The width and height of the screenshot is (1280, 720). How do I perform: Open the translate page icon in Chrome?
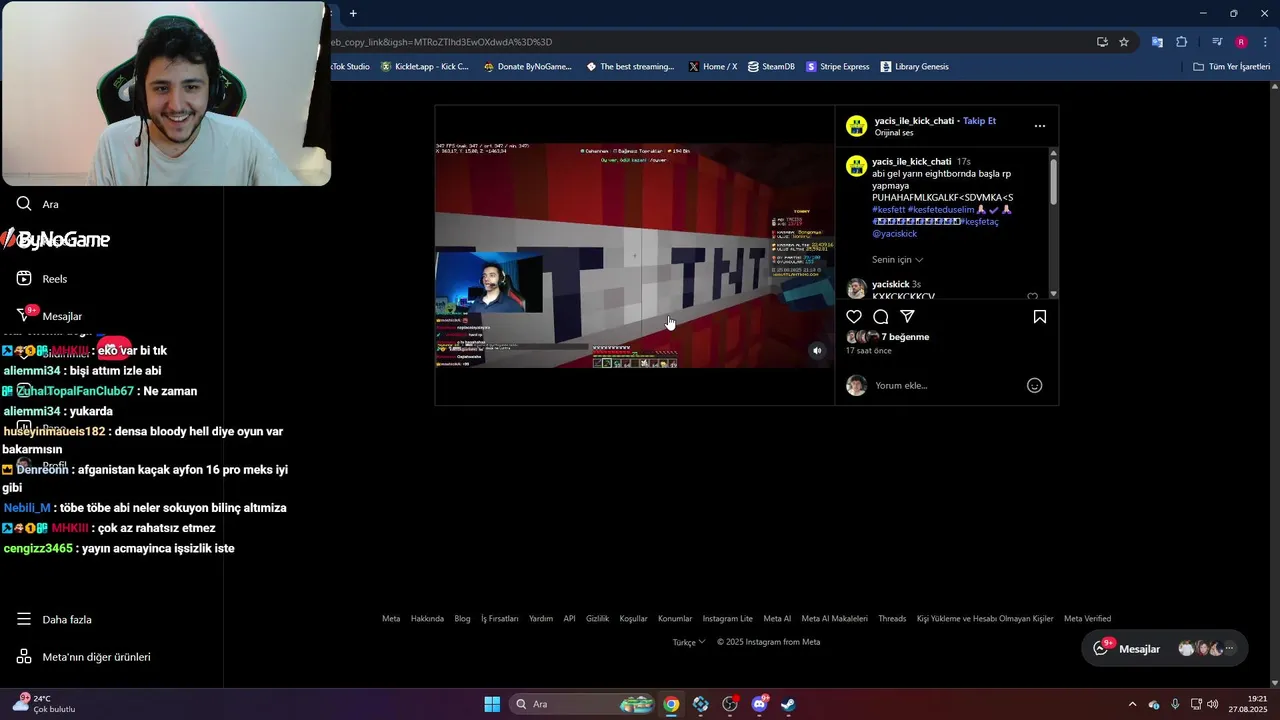click(x=1157, y=42)
